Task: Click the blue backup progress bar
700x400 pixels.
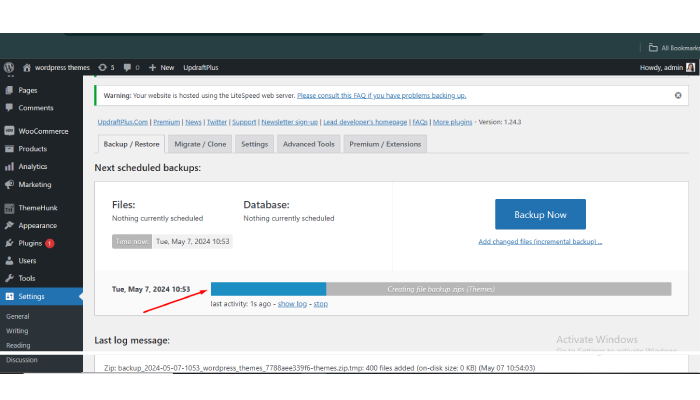Action: pyautogui.click(x=268, y=289)
